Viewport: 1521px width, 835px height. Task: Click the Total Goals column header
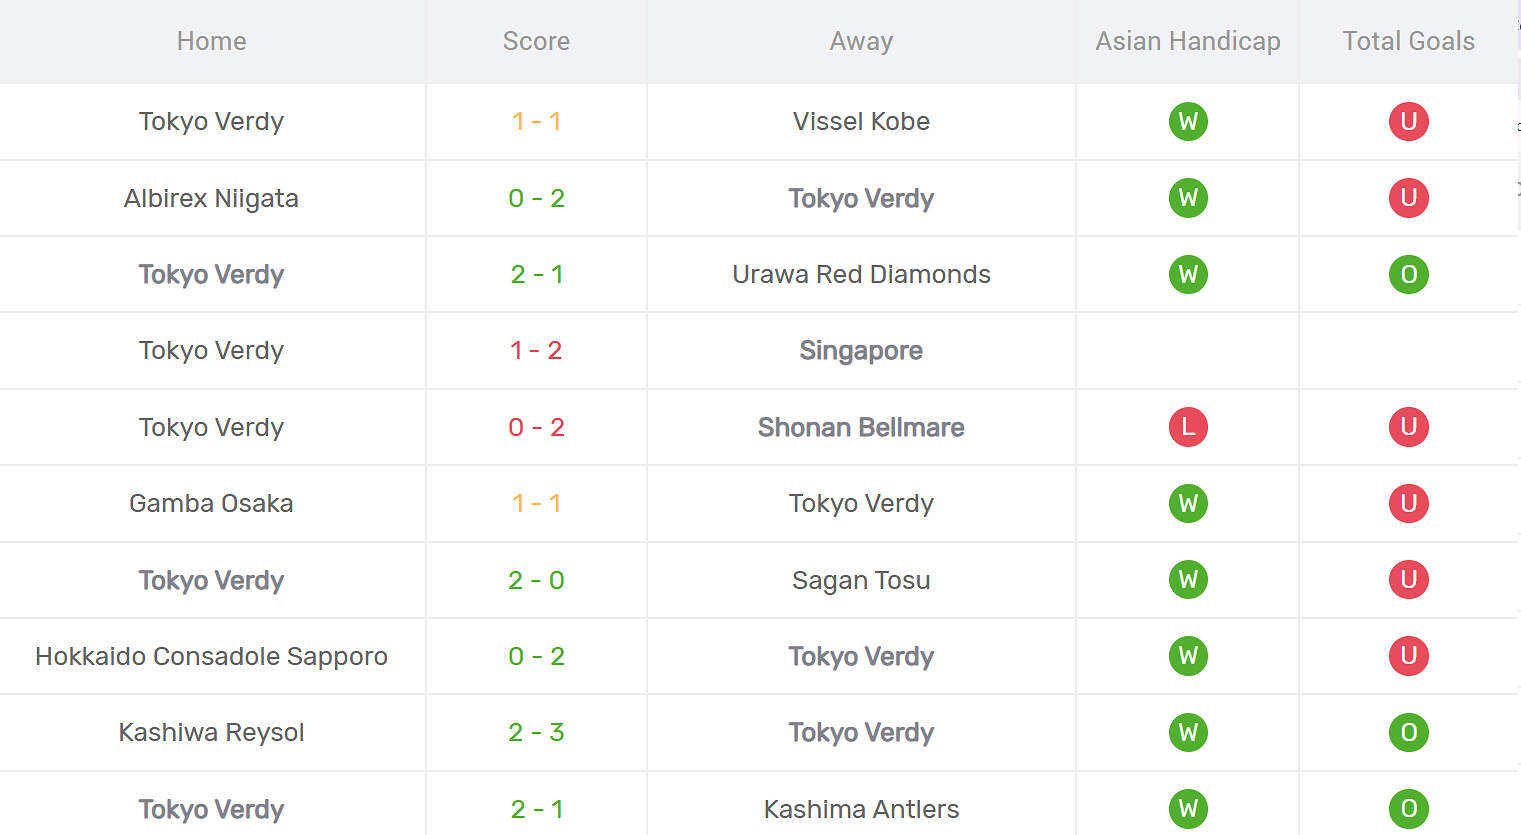pyautogui.click(x=1408, y=41)
